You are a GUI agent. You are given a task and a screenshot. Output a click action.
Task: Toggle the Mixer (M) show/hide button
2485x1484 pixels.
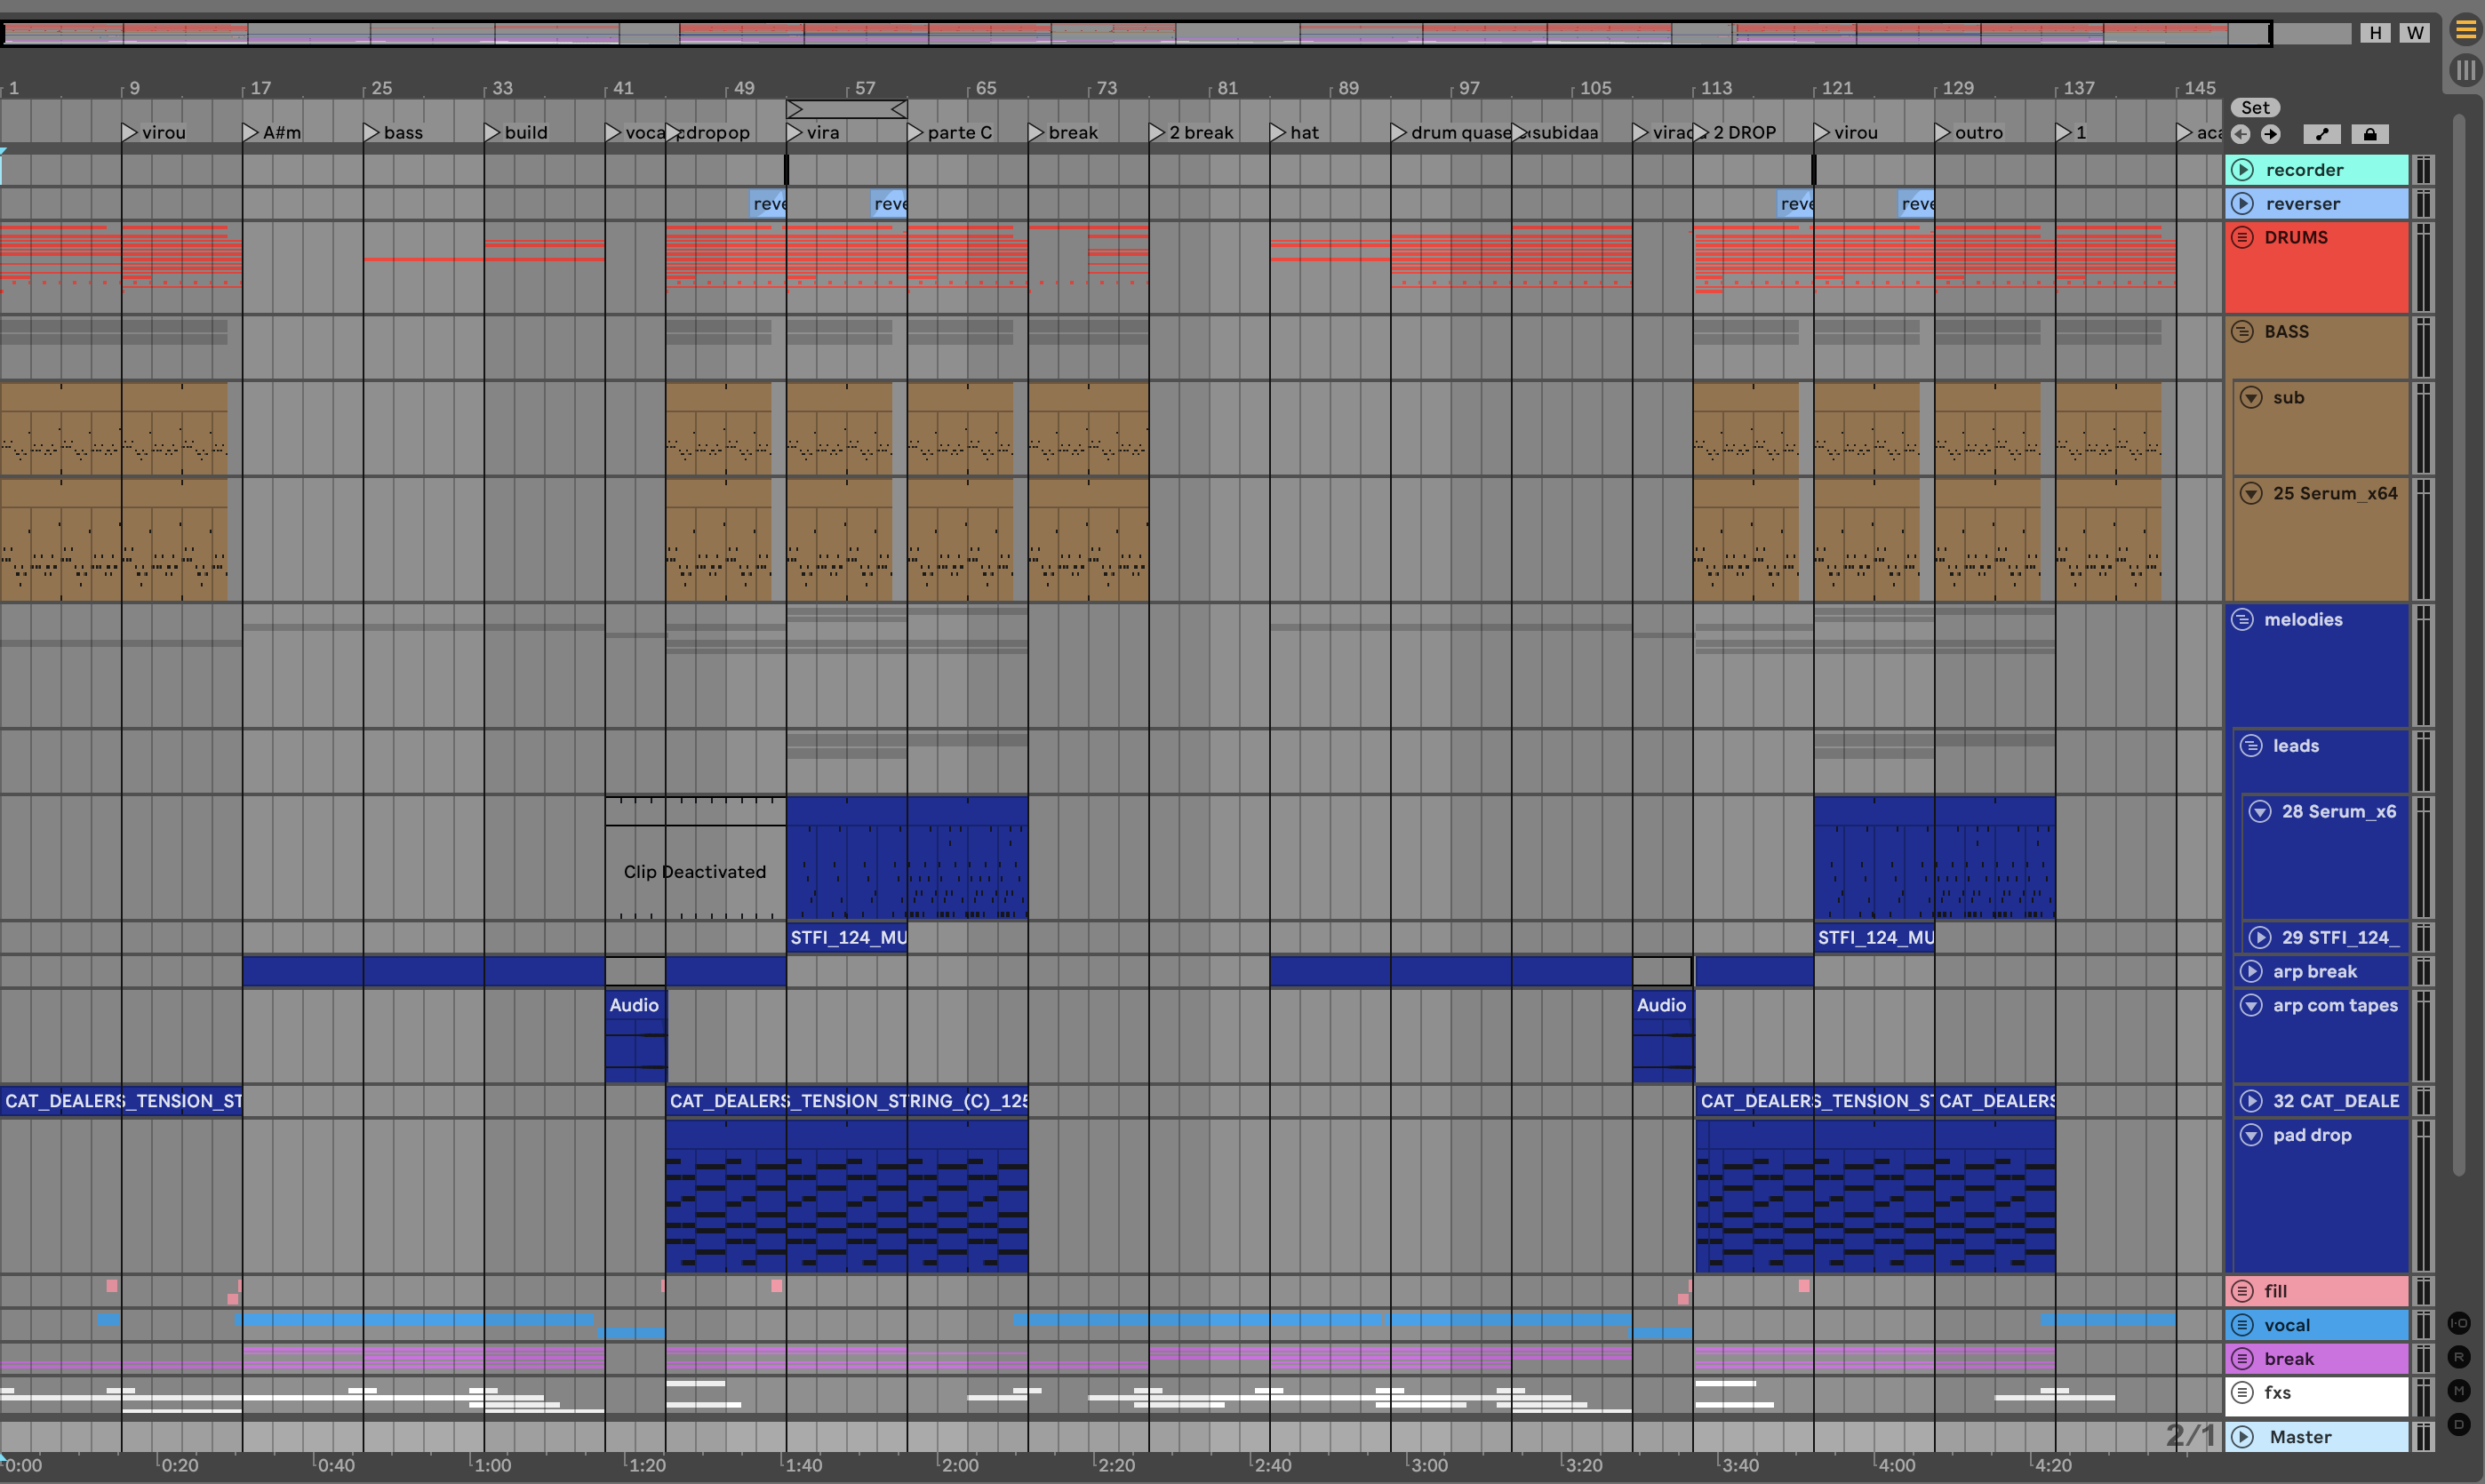click(2459, 1391)
